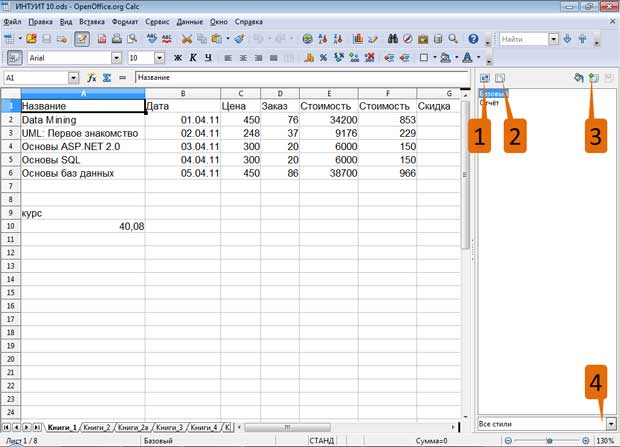Open the Файл menu
620x447 pixels.
[x=12, y=22]
